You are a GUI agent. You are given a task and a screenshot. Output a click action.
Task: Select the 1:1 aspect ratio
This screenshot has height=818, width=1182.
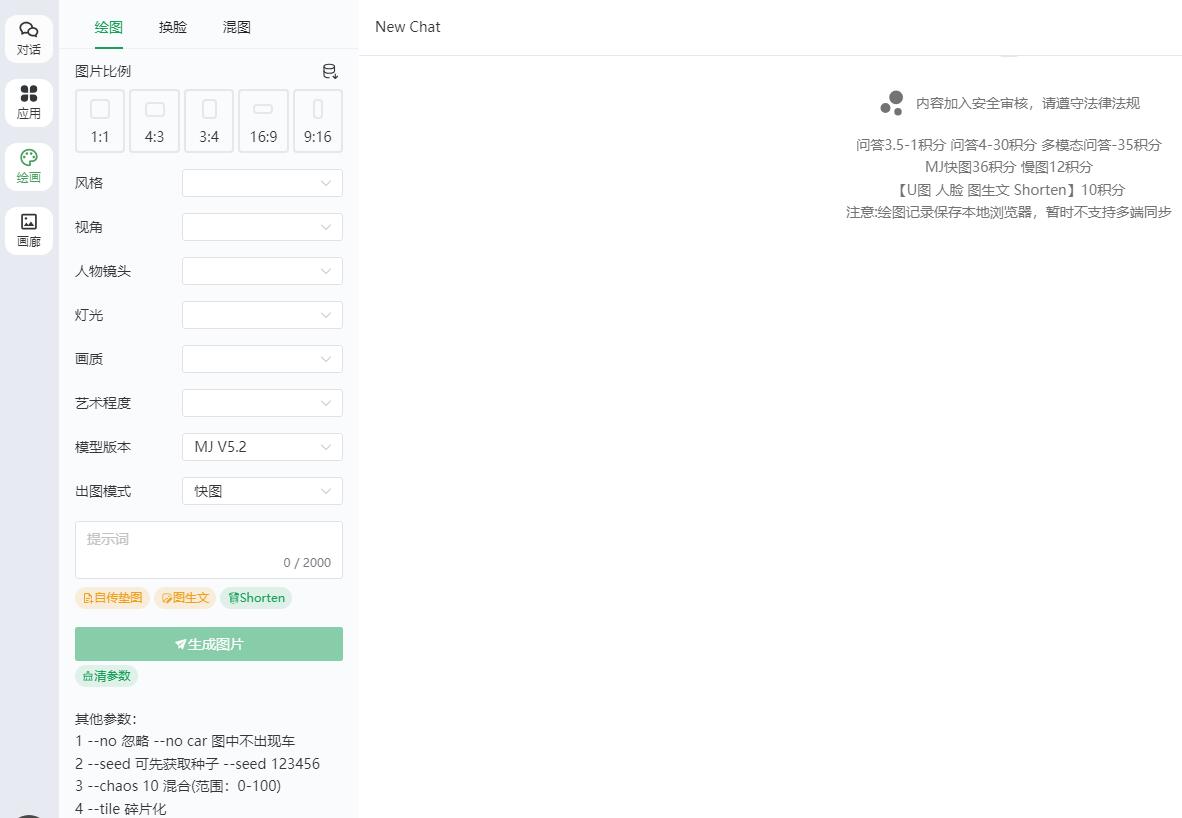[x=100, y=121]
